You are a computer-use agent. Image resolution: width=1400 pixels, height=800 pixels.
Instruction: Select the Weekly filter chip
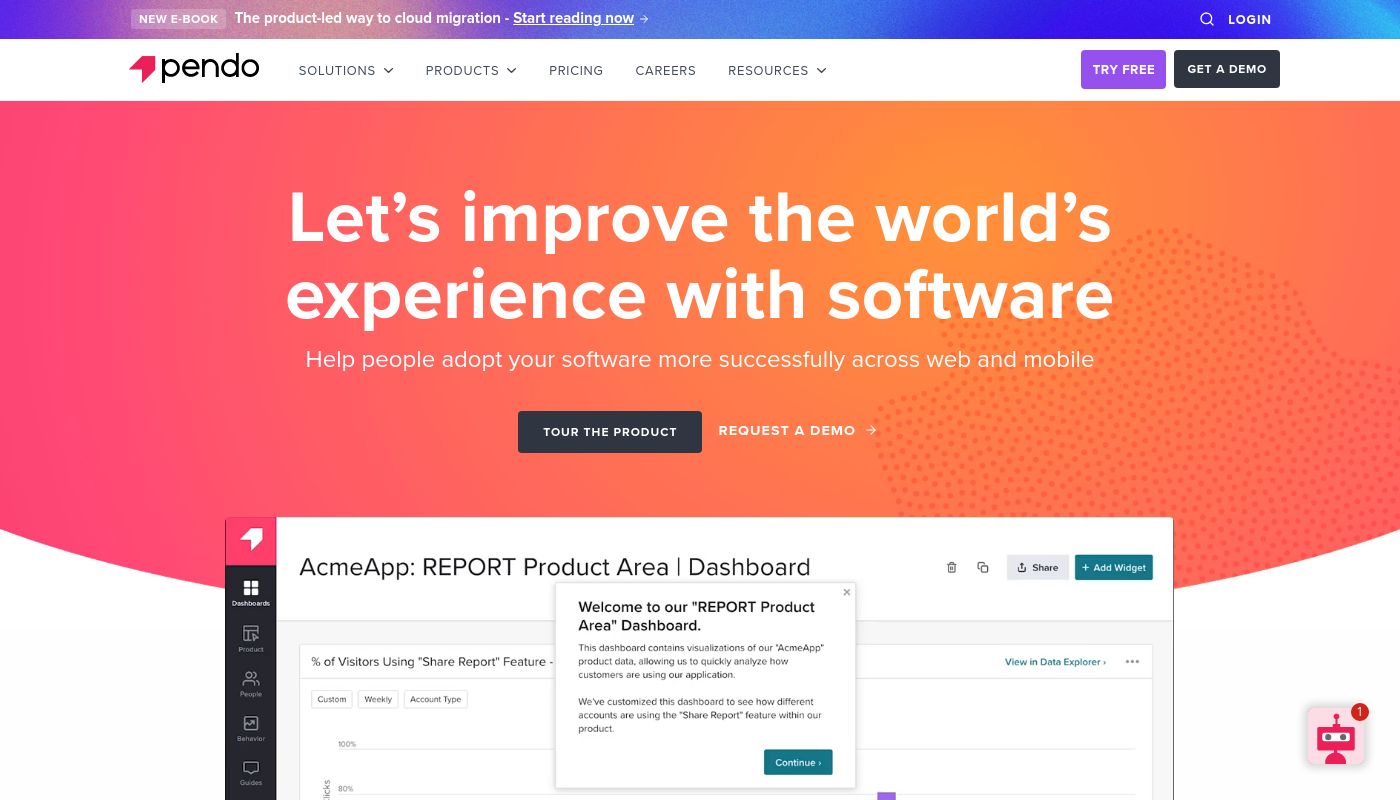378,699
